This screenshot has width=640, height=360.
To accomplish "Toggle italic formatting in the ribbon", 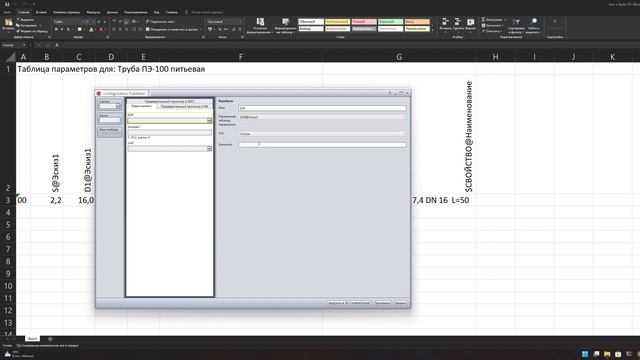I will tap(62, 29).
